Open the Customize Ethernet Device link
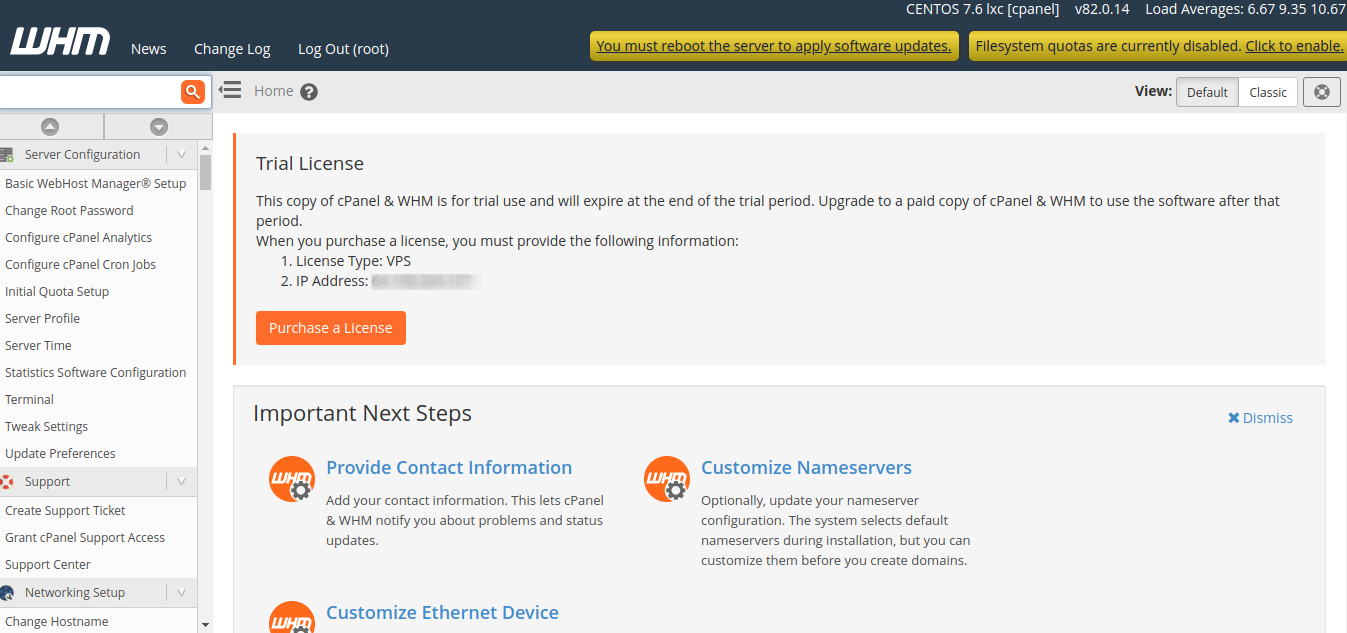The width and height of the screenshot is (1347, 633). [442, 613]
